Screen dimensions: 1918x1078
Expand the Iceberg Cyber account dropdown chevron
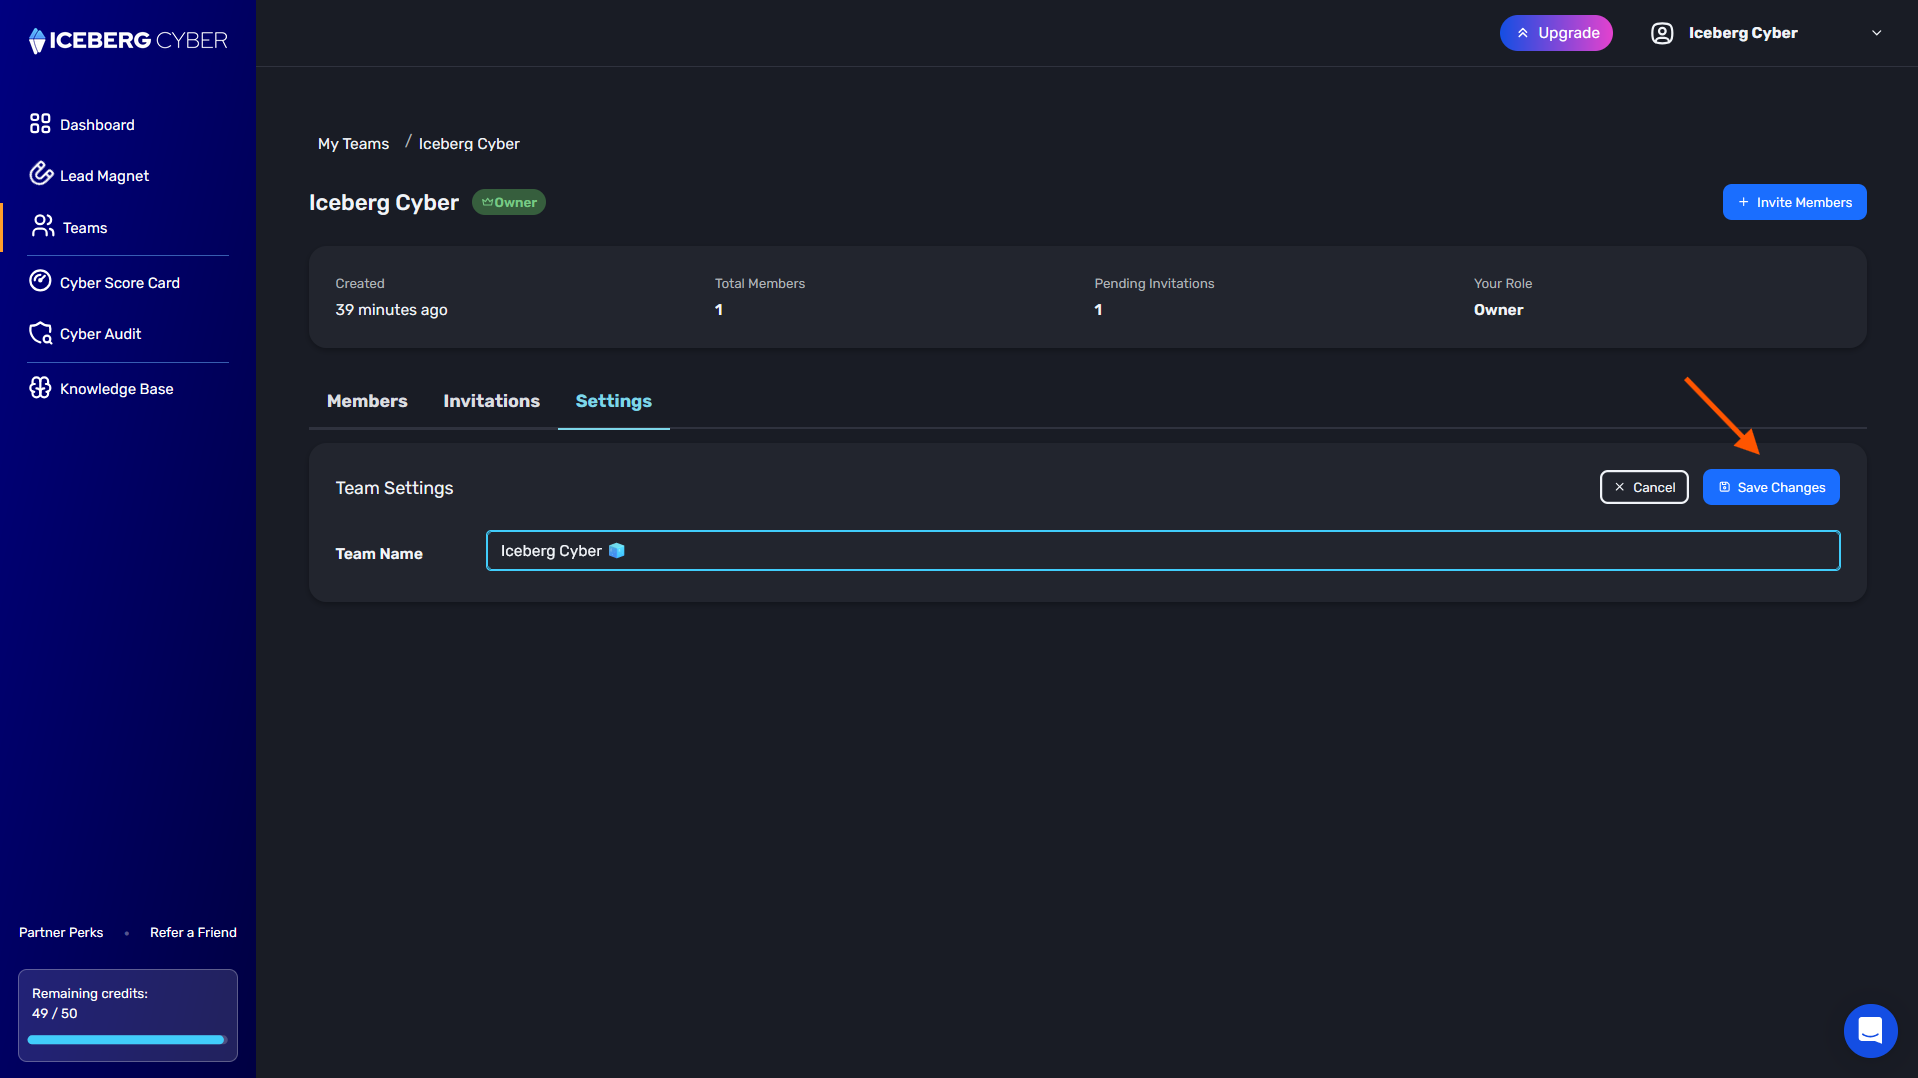1877,33
